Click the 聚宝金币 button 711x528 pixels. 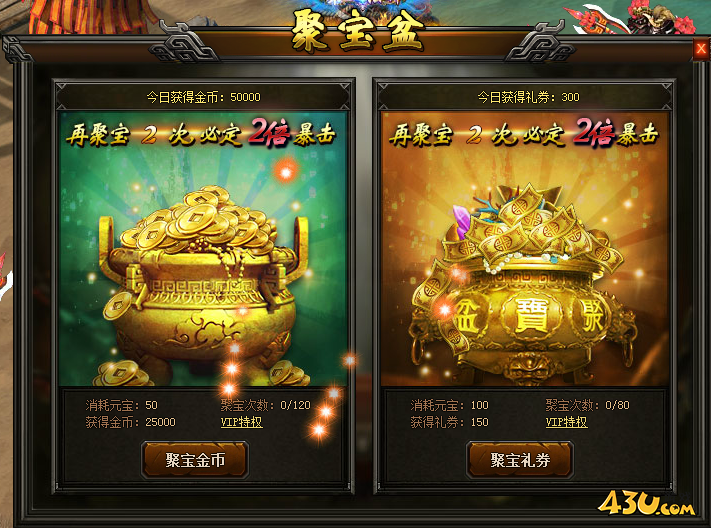tap(195, 460)
